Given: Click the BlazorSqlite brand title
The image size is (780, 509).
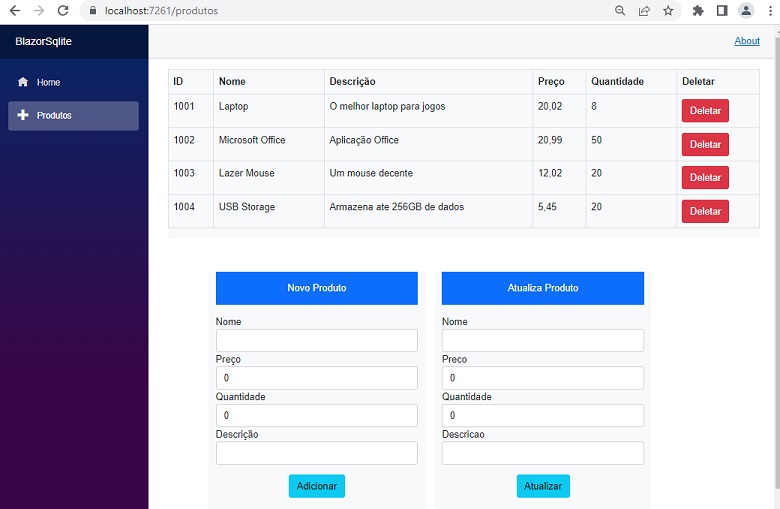Looking at the screenshot, I should click(43, 41).
